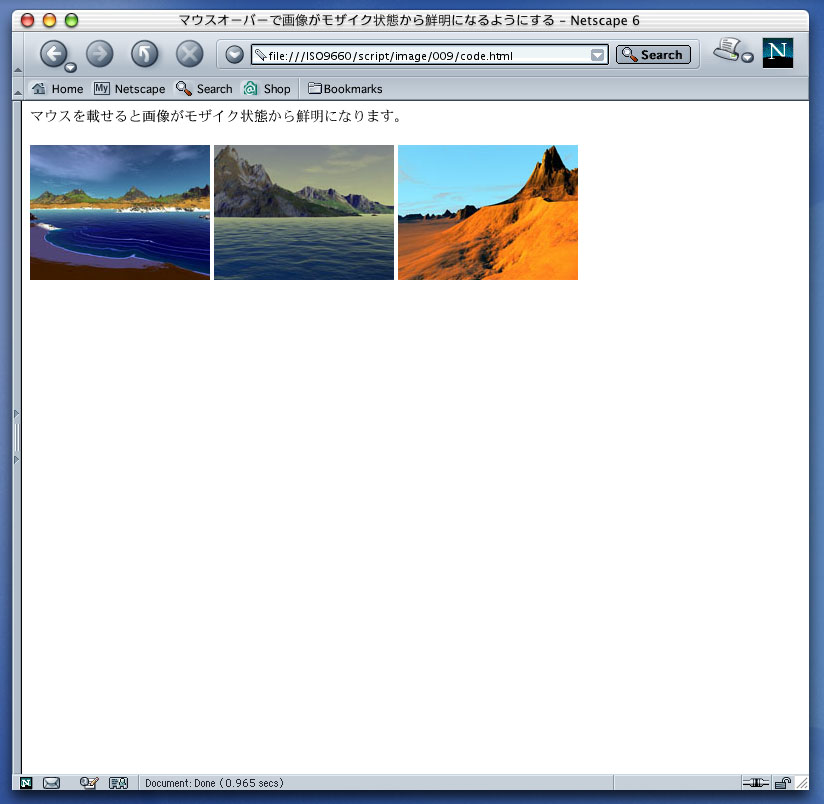Click the Forward arrow button
Screen dimensions: 824x804
click(99, 53)
